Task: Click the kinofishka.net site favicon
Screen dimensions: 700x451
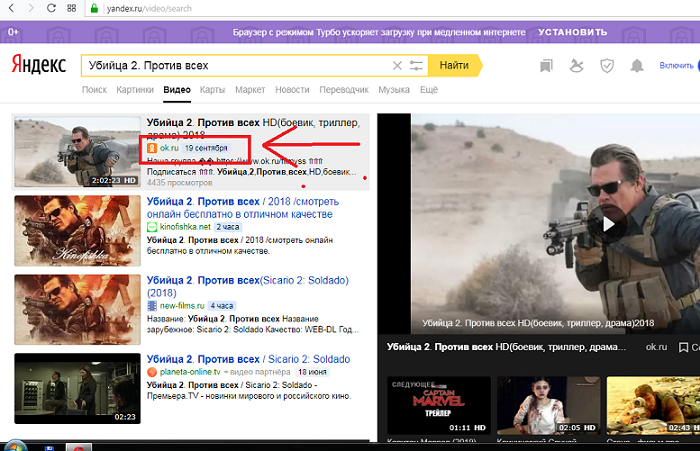Action: click(x=152, y=227)
